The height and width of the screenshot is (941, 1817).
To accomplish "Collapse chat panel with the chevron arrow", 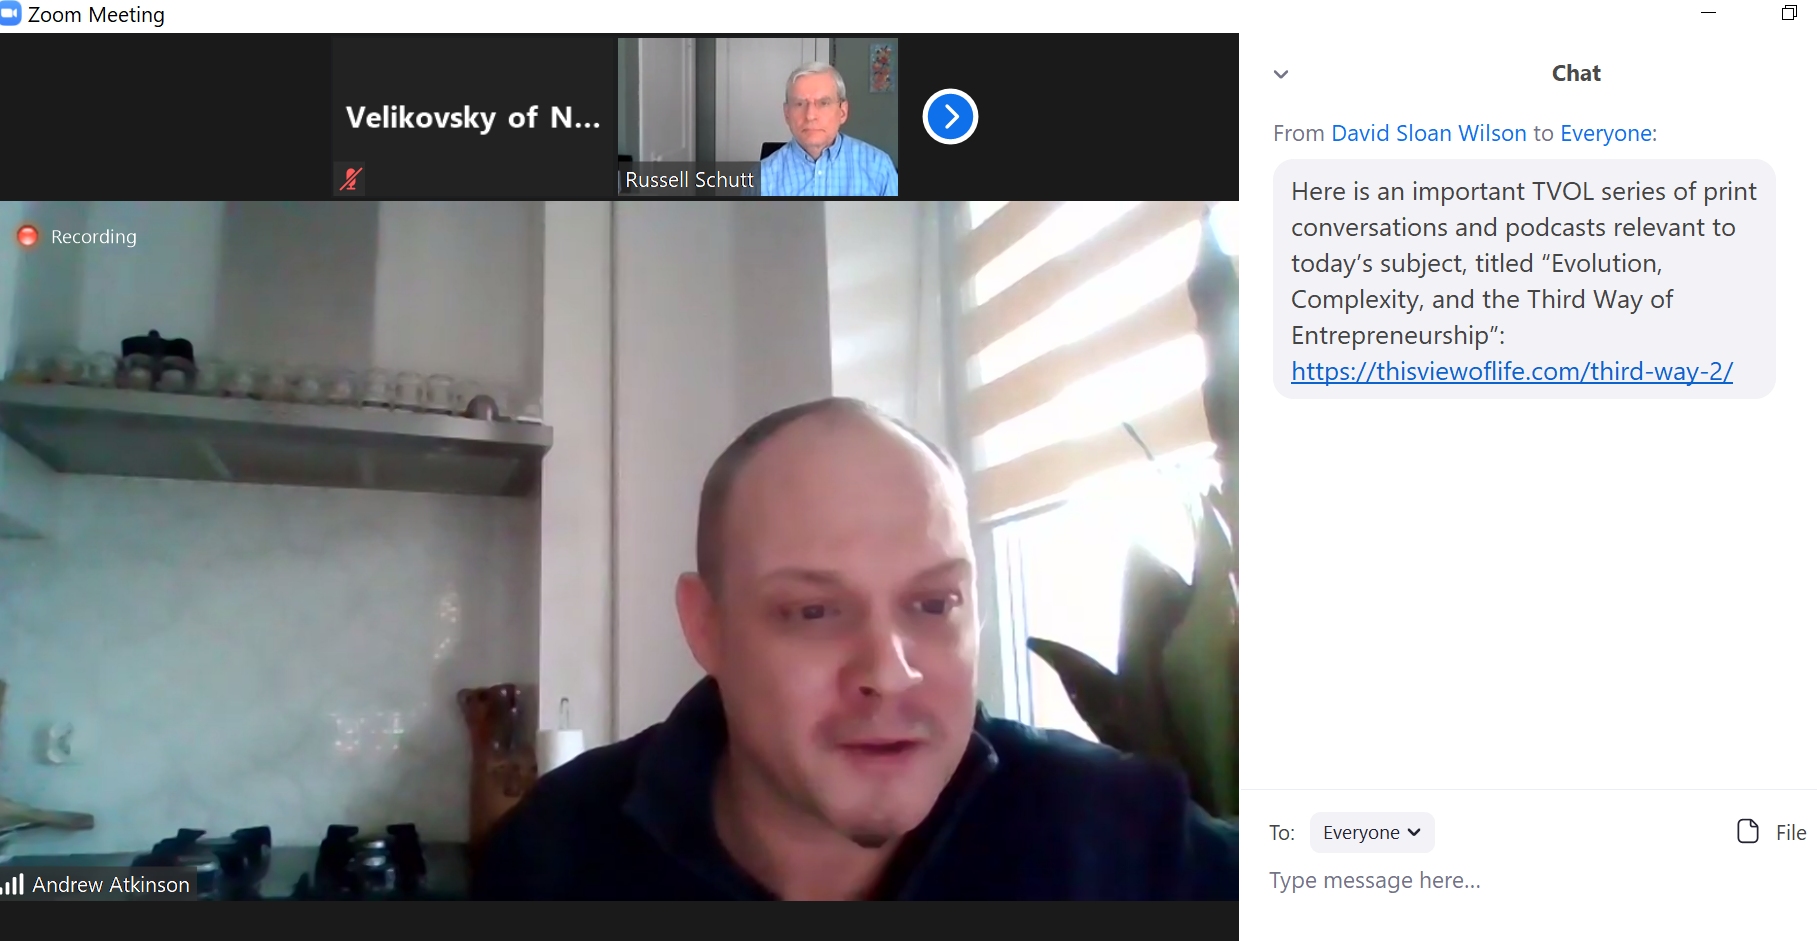I will tap(1281, 74).
